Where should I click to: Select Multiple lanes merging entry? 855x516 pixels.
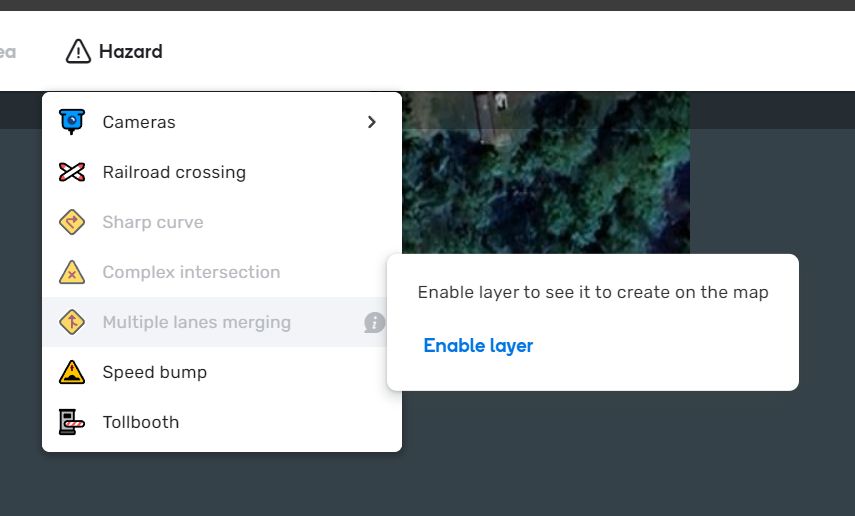coord(197,322)
